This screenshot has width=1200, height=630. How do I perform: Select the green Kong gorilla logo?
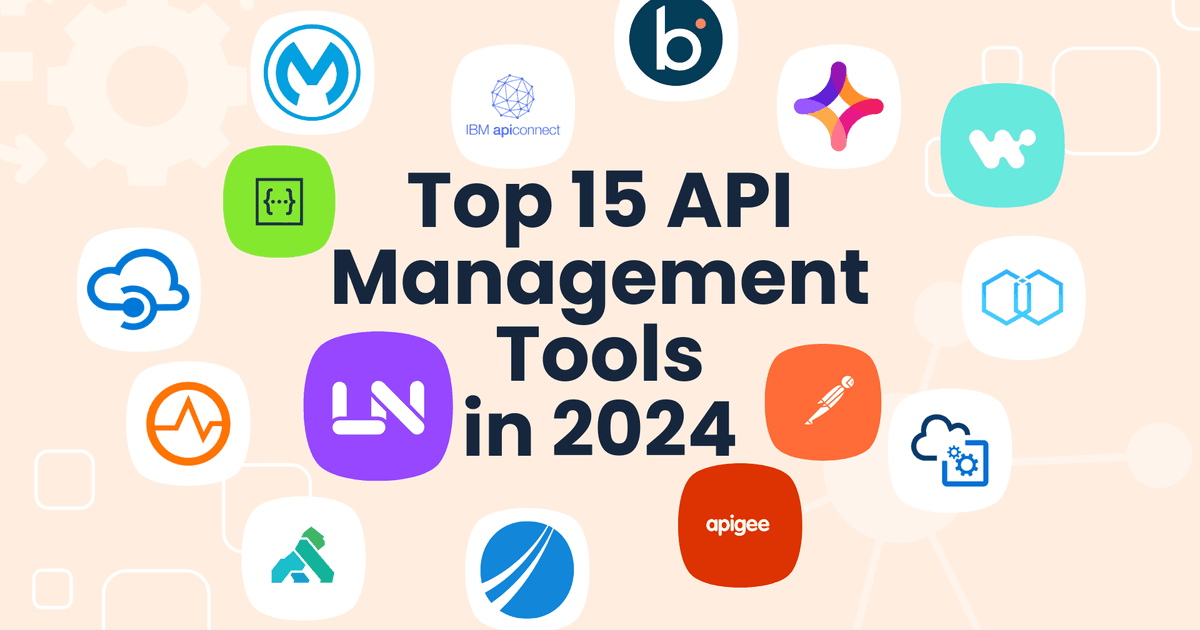pyautogui.click(x=301, y=557)
